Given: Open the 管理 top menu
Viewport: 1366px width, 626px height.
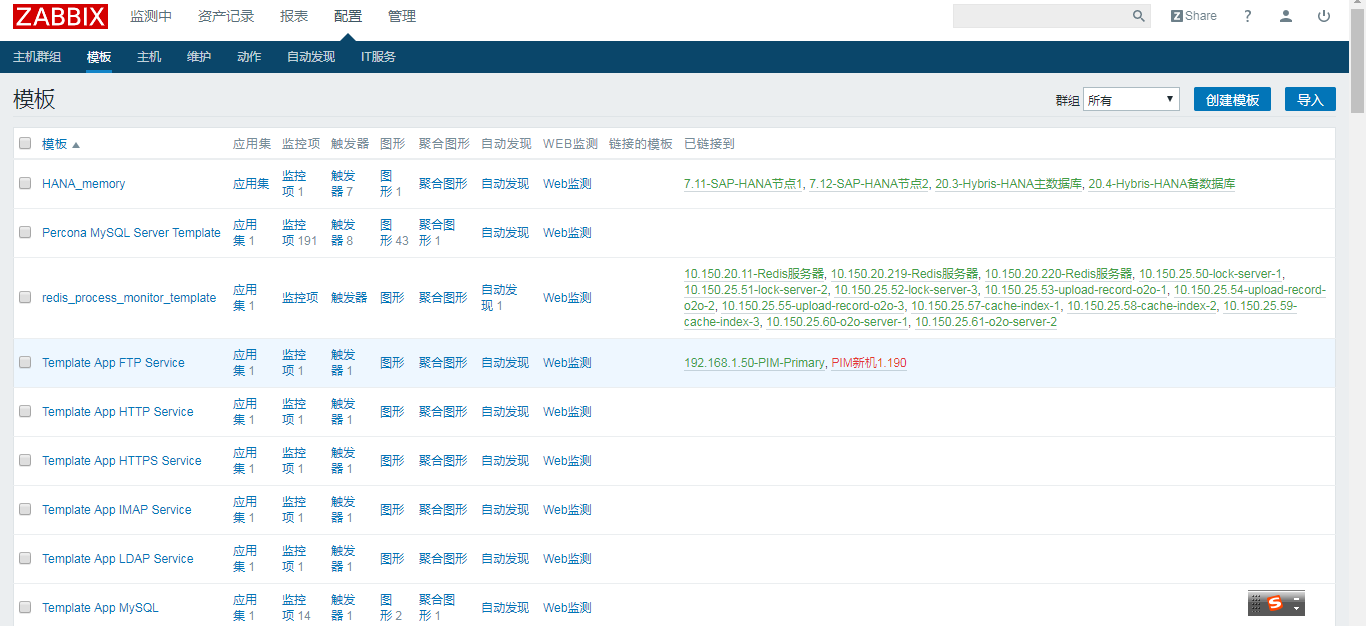Looking at the screenshot, I should click(402, 16).
